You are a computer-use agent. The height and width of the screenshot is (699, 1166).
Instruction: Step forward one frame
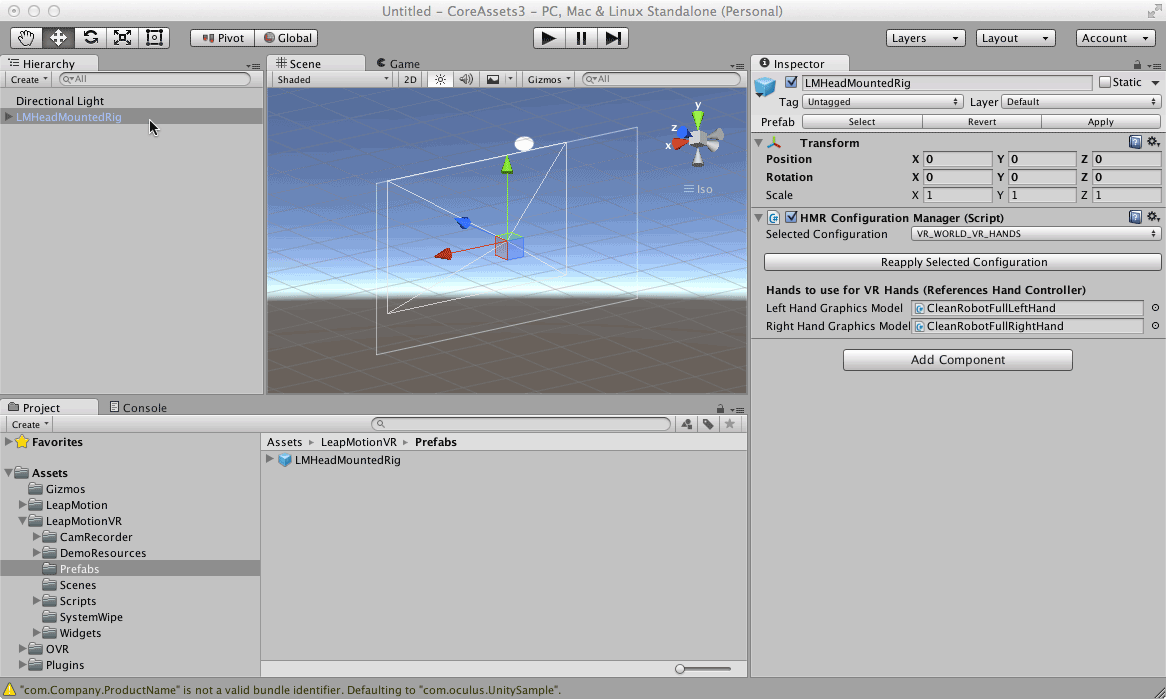click(613, 38)
